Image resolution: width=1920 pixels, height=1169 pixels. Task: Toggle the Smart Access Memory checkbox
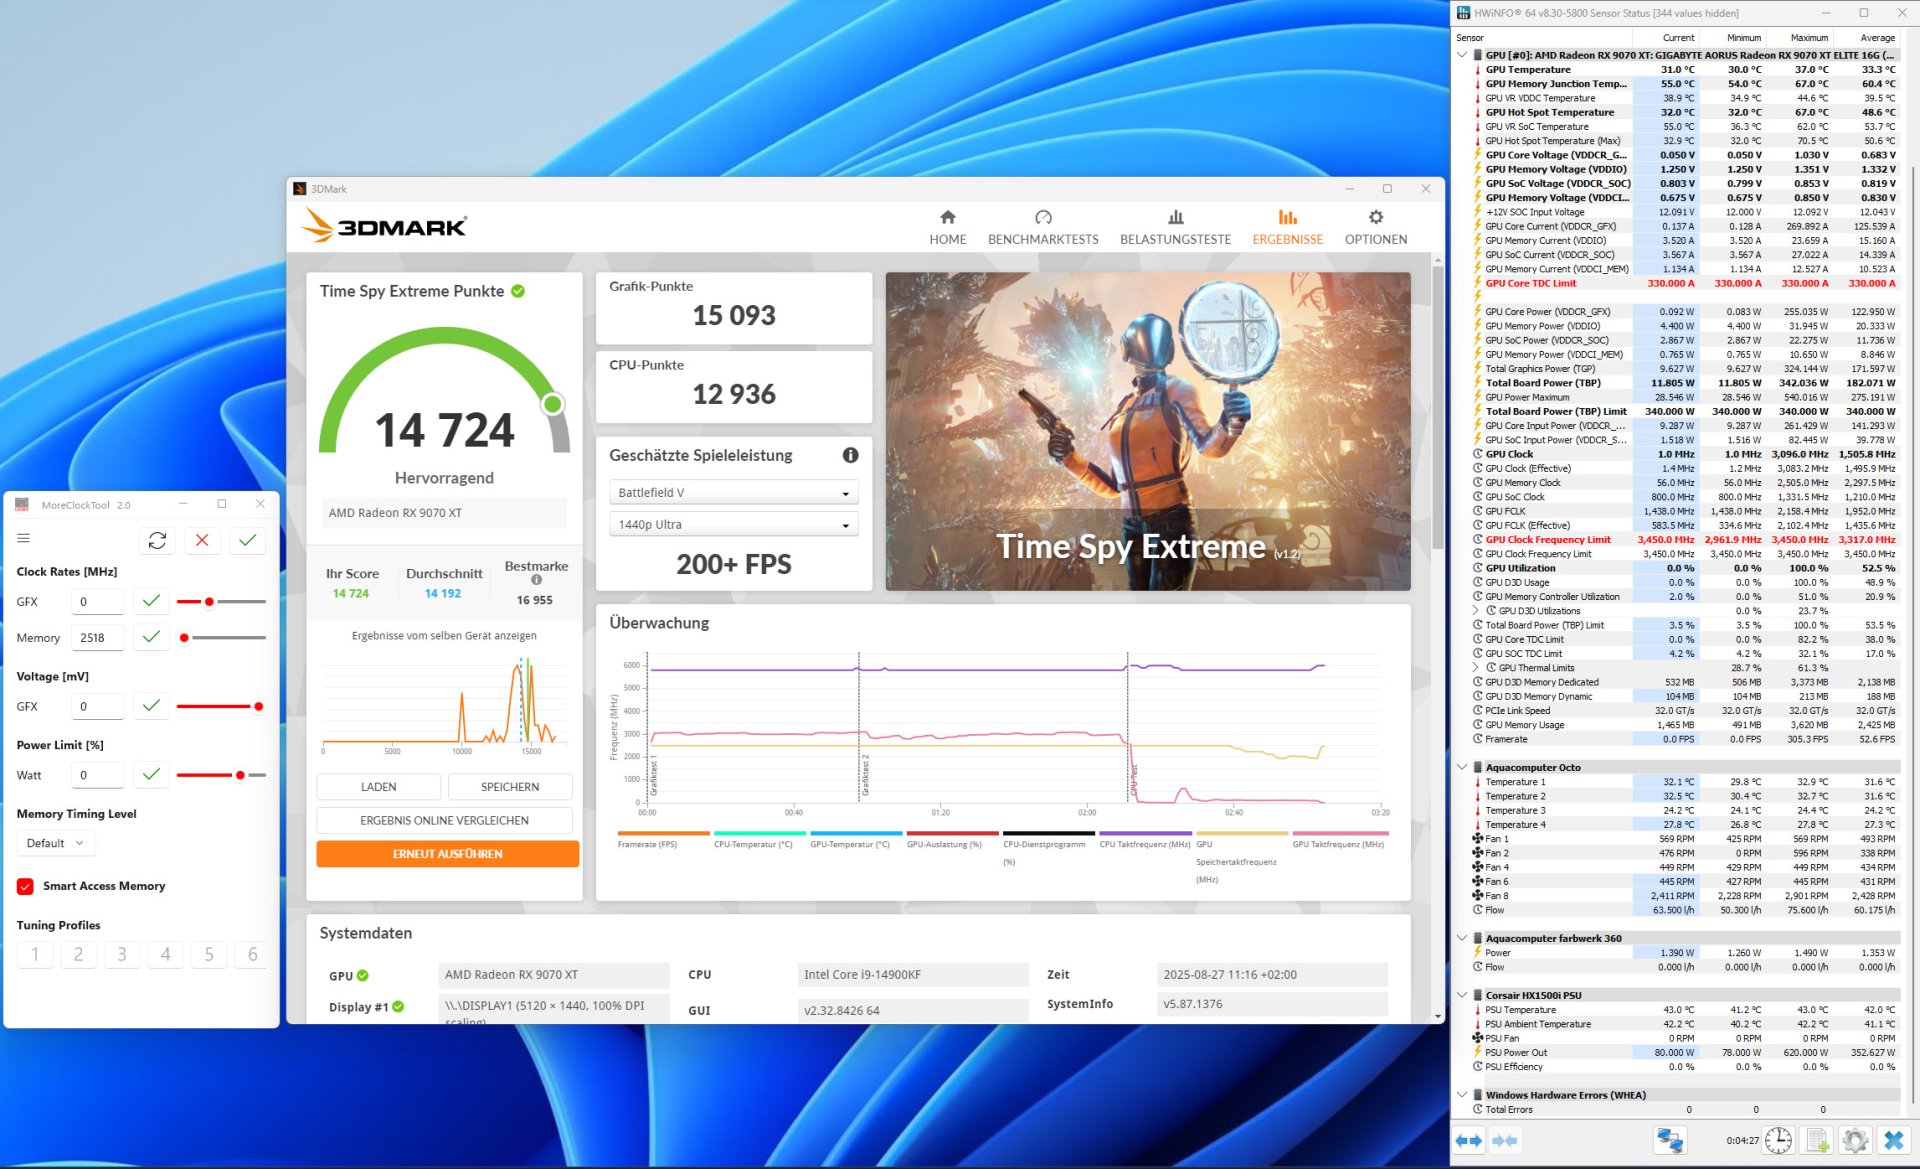[x=26, y=886]
